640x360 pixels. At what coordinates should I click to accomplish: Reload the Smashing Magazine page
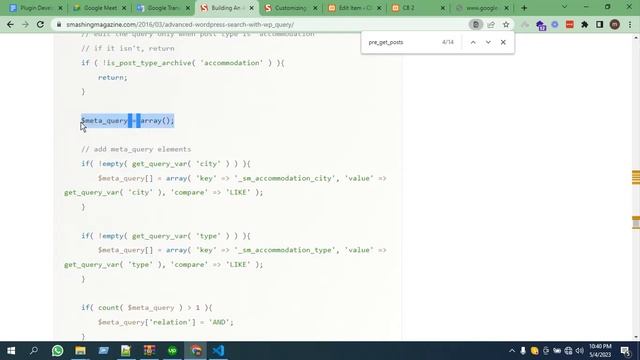click(40, 24)
